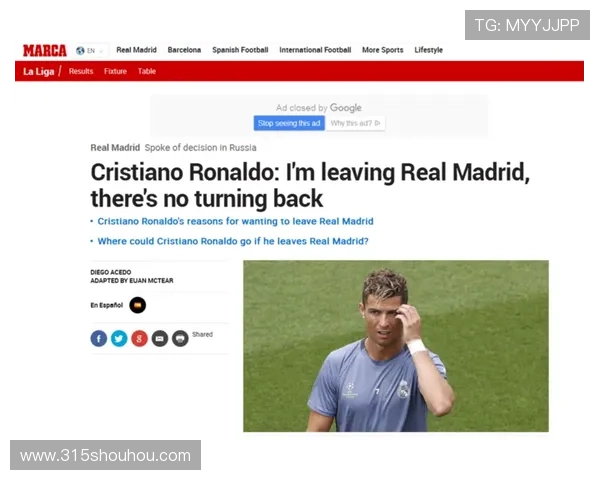
Task: Send article by email envelope icon
Action: [x=160, y=339]
